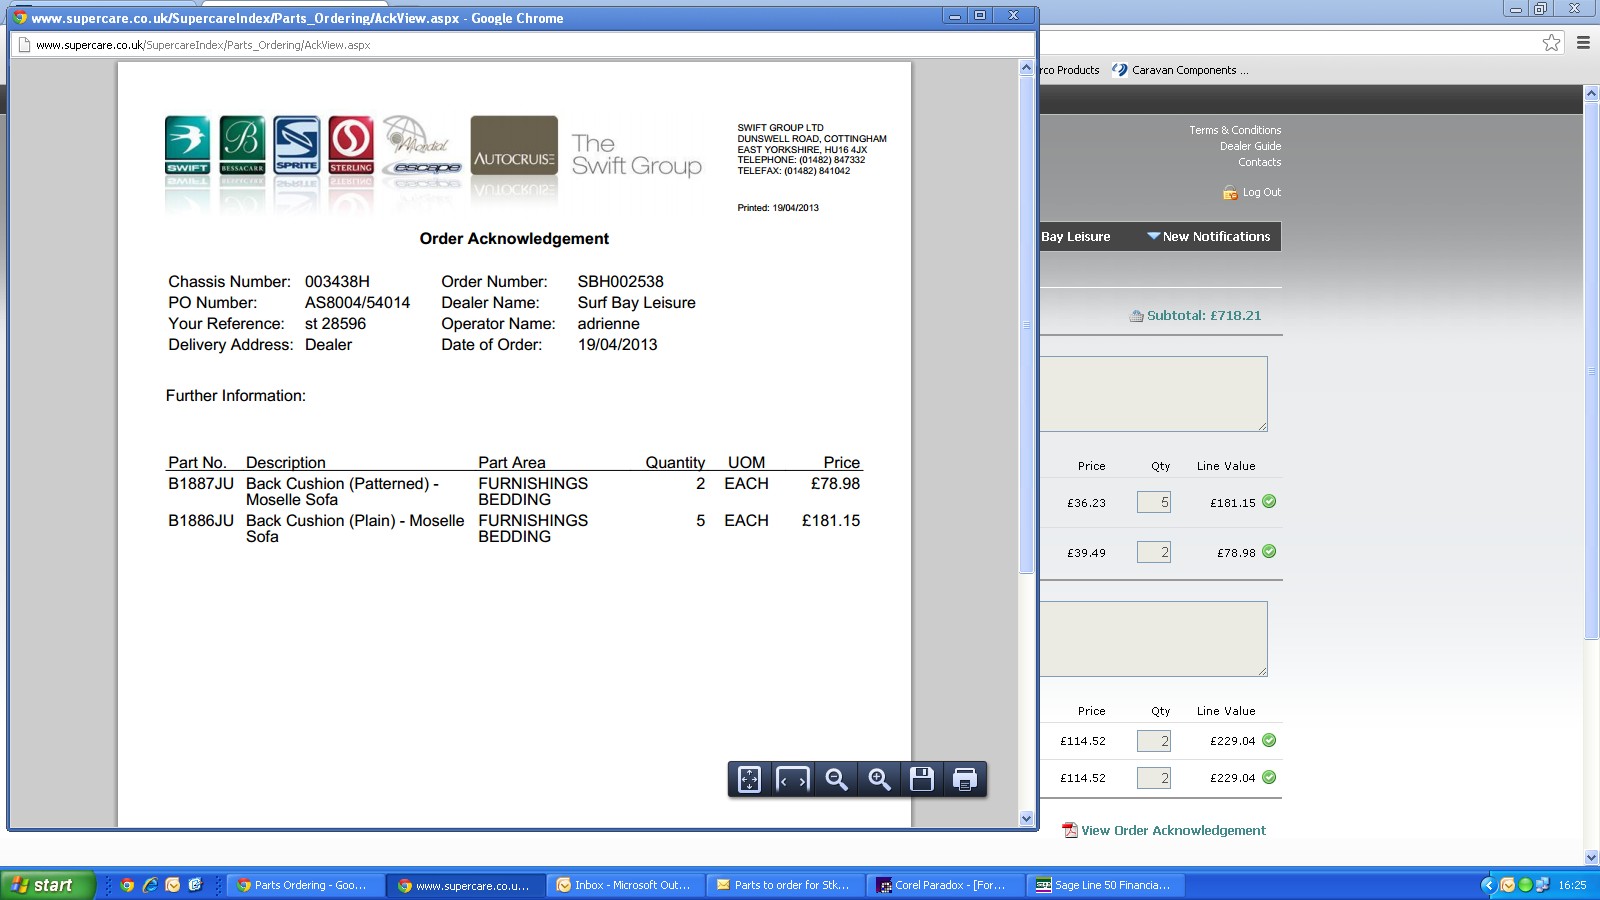Switch to Inbox - Microsoft Outlook on the taskbar

tap(628, 885)
